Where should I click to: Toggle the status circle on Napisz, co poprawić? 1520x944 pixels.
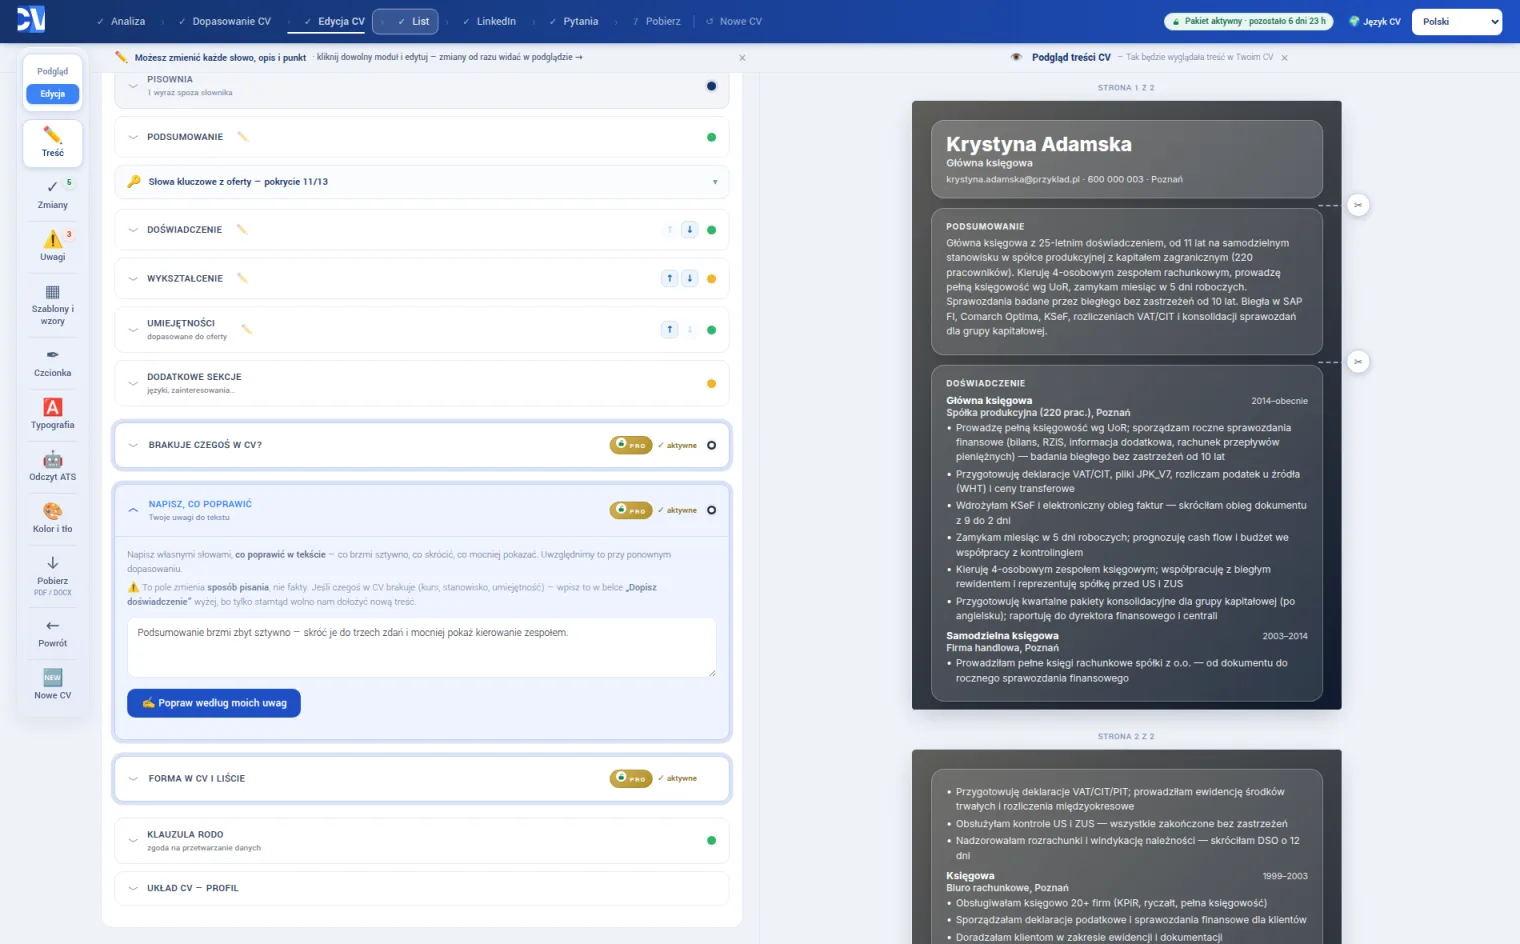[x=711, y=510]
